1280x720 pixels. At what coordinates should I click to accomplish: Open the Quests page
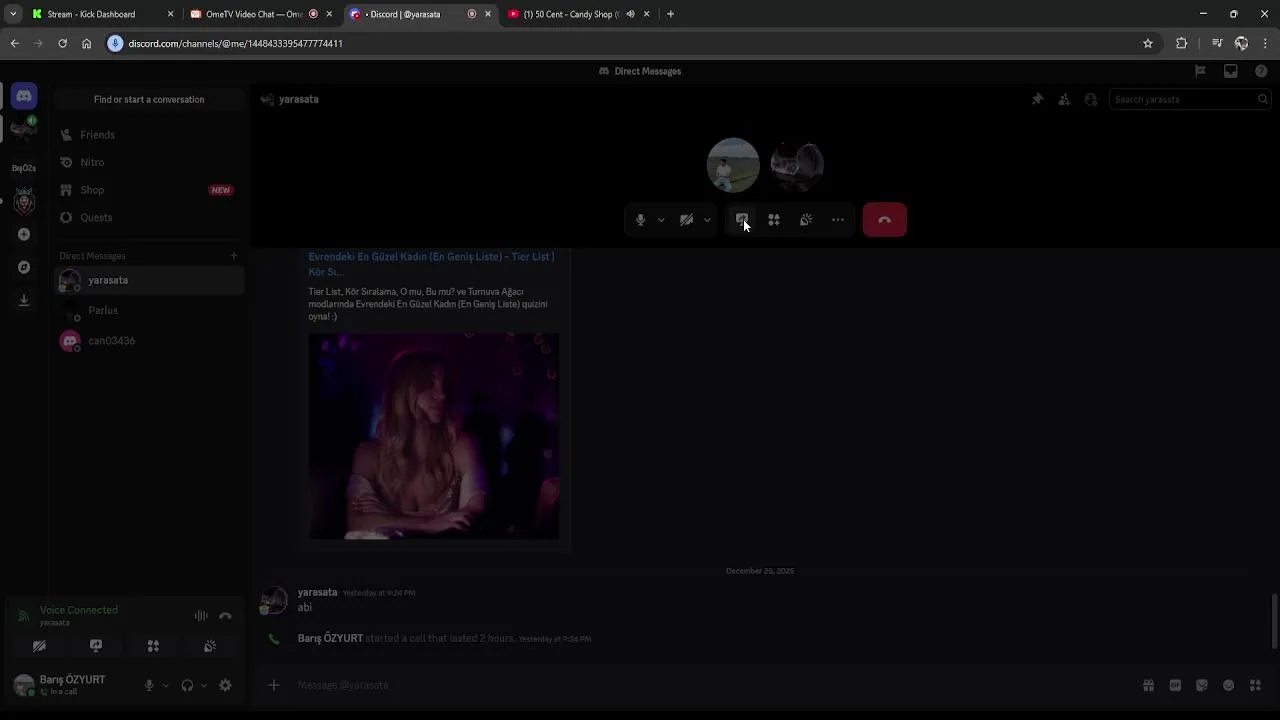tap(149, 217)
